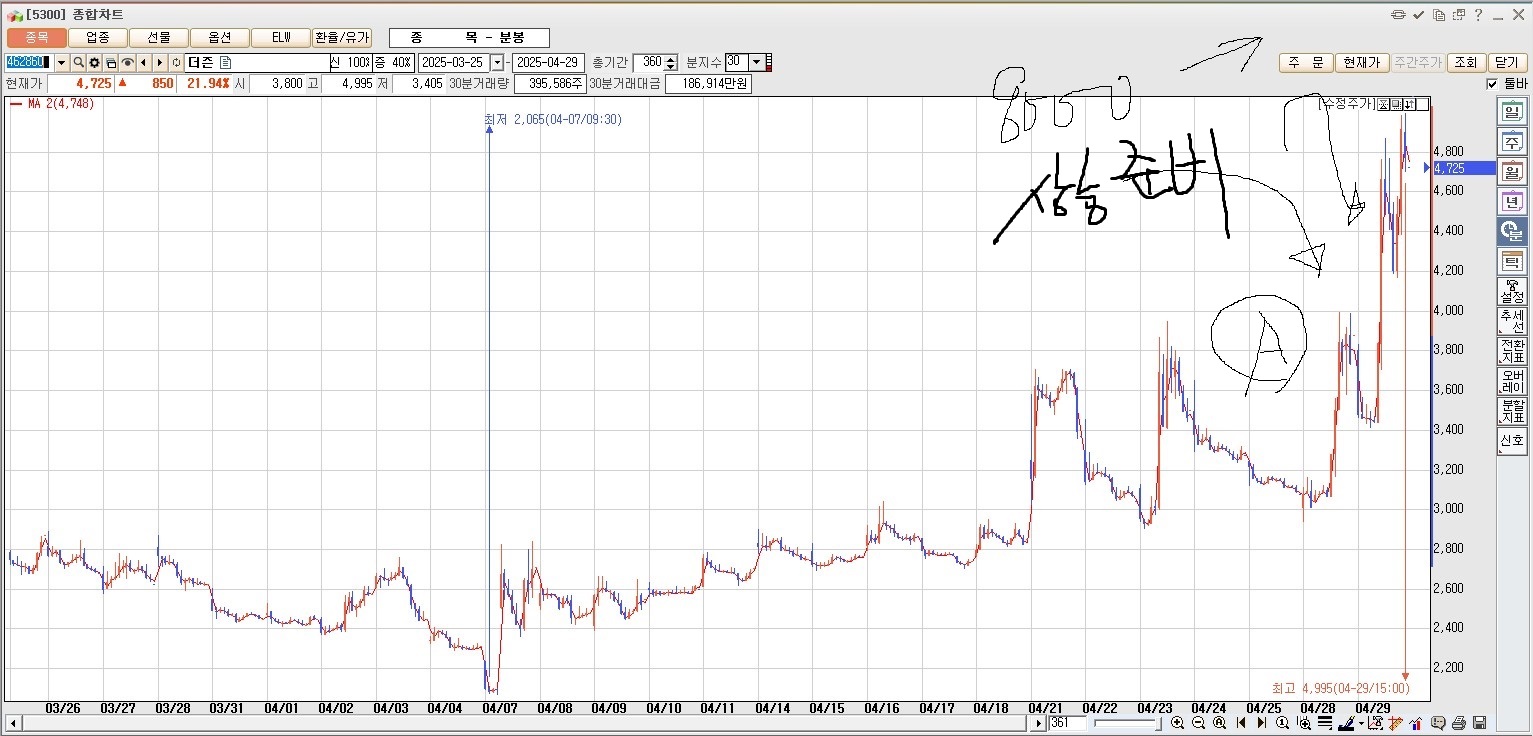Select the weekly (주) chart period icon

coord(1511,142)
